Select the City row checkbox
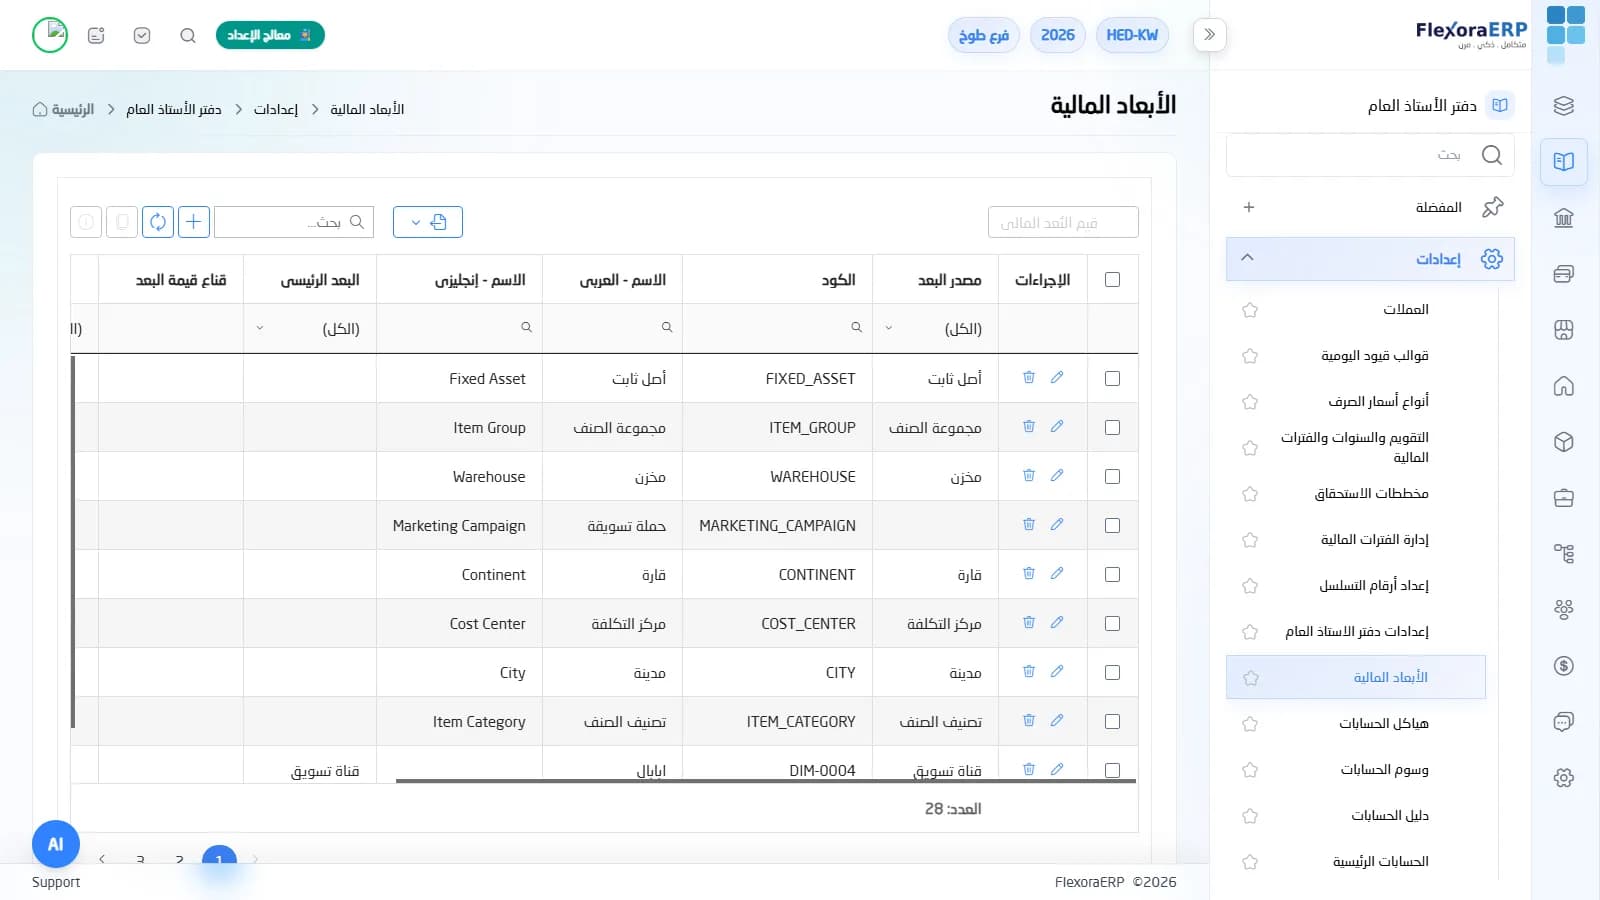 1112,672
